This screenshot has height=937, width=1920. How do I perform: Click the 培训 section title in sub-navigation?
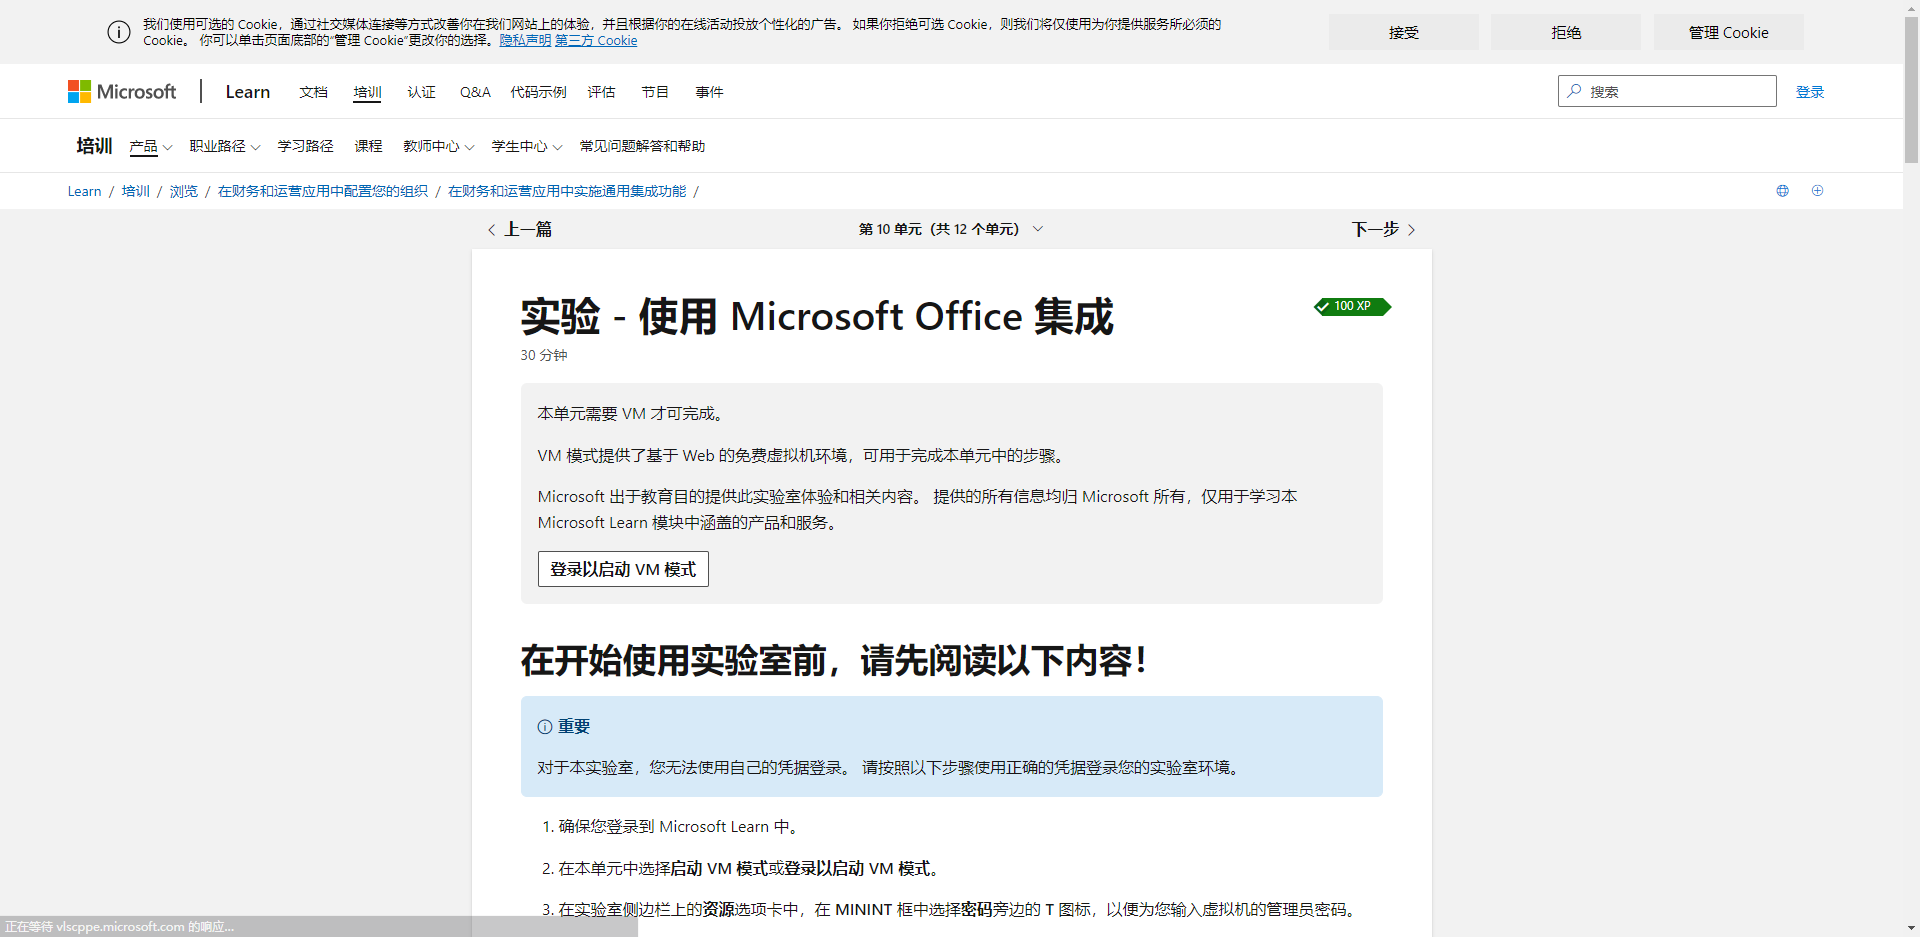pos(94,146)
